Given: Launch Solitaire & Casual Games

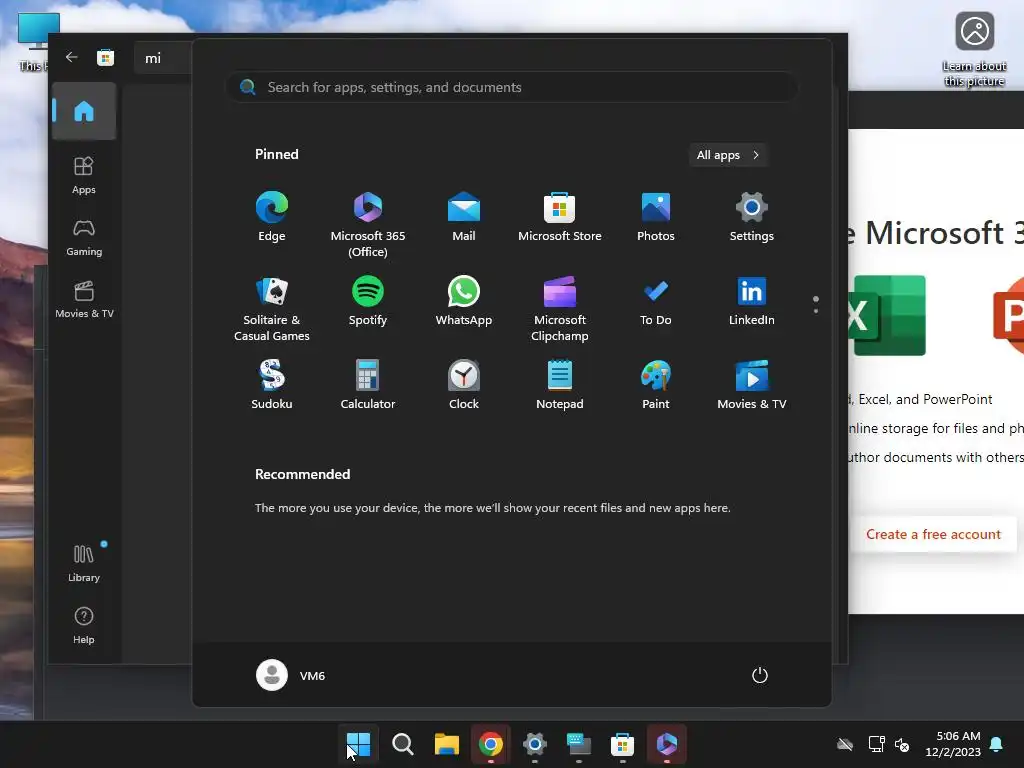Looking at the screenshot, I should (x=272, y=309).
